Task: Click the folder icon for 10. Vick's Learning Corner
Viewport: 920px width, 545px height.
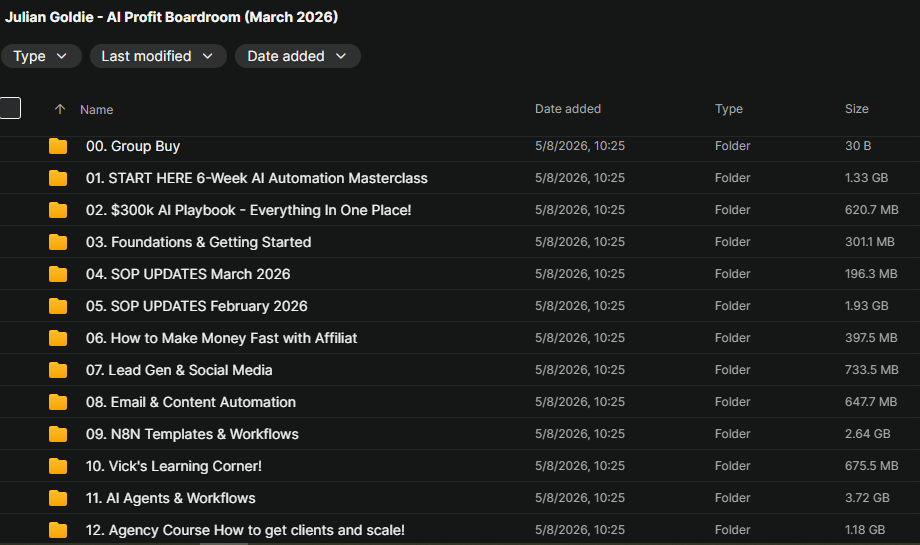Action: tap(58, 466)
